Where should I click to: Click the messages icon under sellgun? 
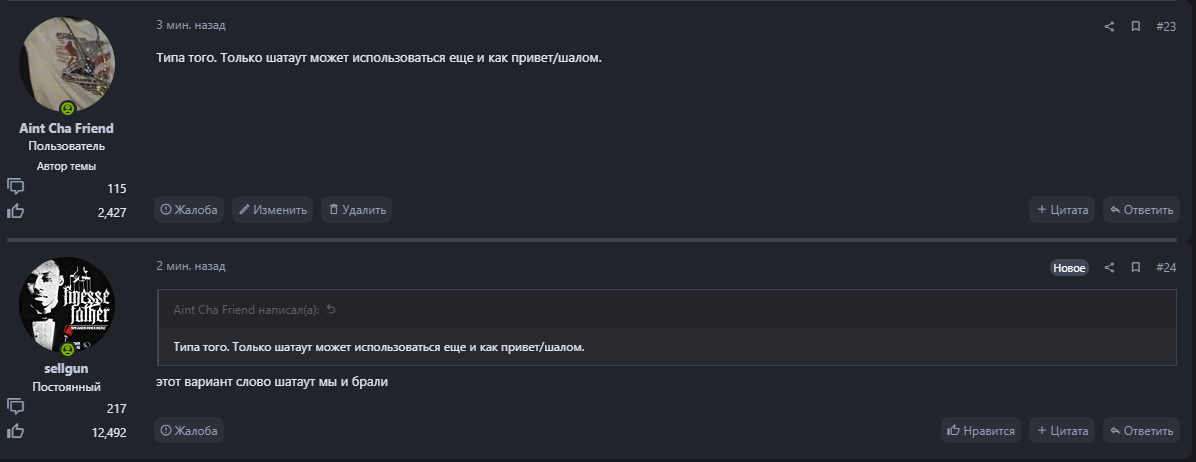pos(16,407)
